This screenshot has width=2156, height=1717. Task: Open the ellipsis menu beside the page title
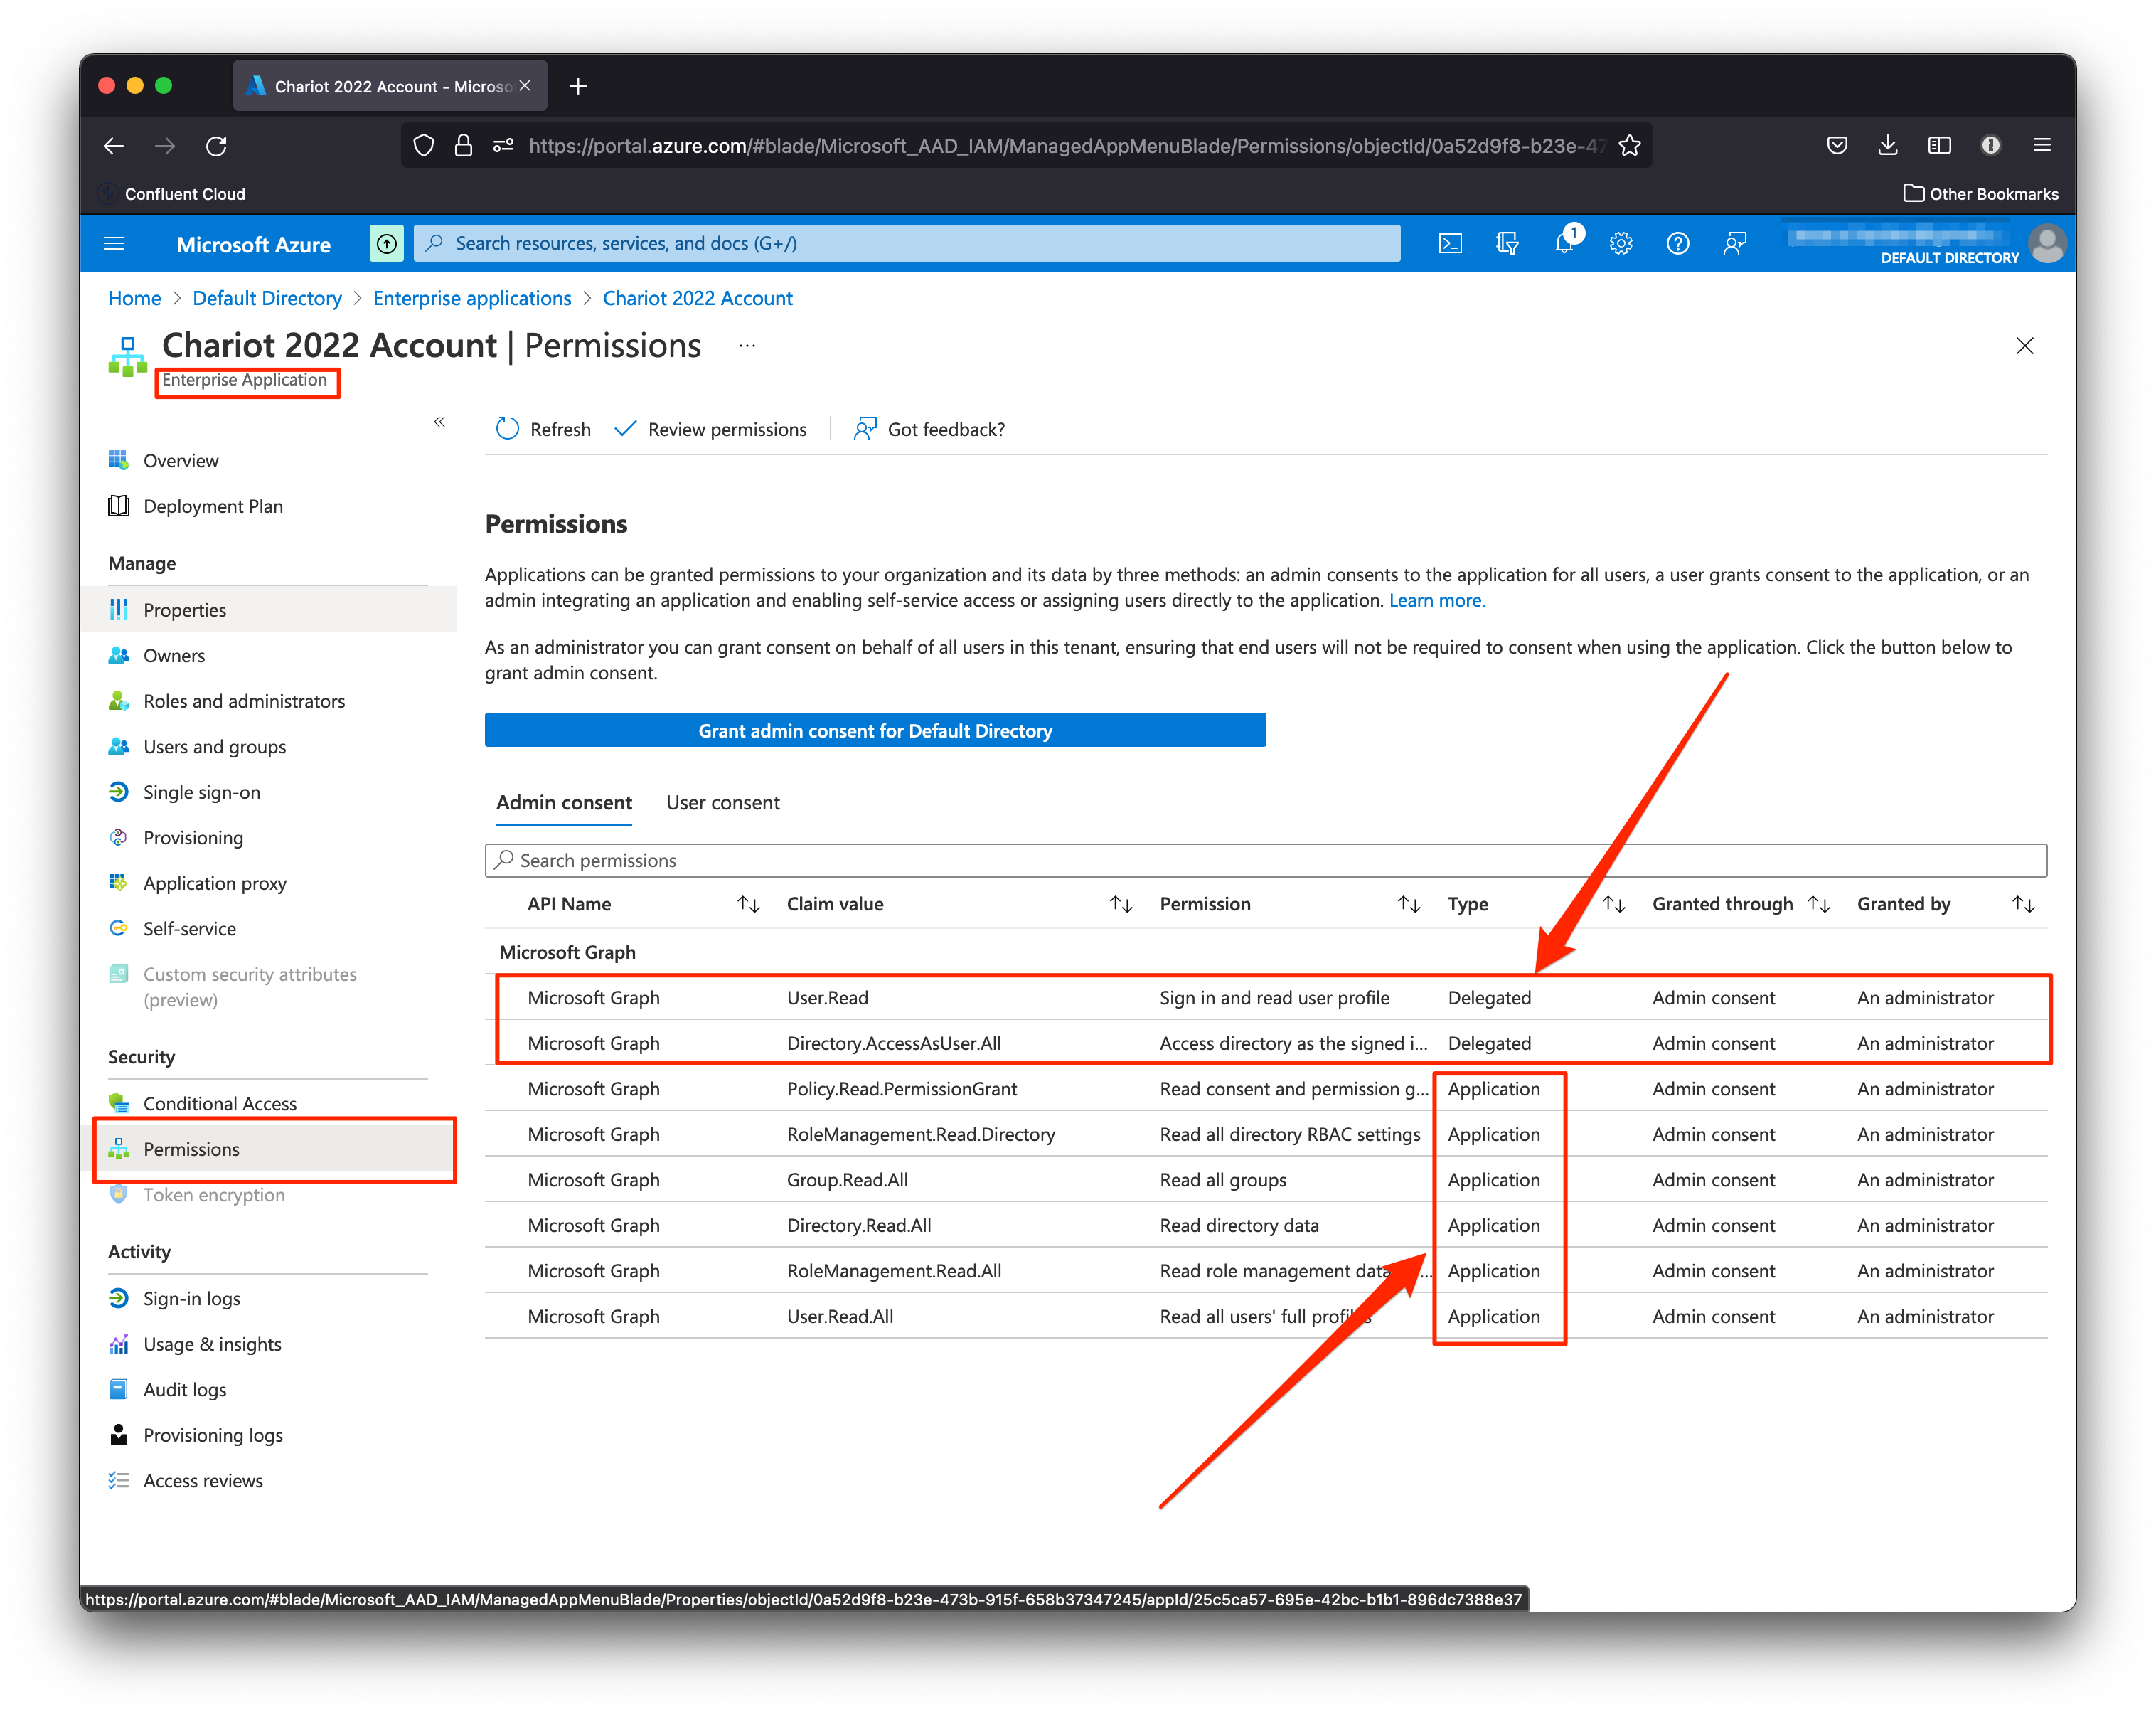[x=747, y=344]
